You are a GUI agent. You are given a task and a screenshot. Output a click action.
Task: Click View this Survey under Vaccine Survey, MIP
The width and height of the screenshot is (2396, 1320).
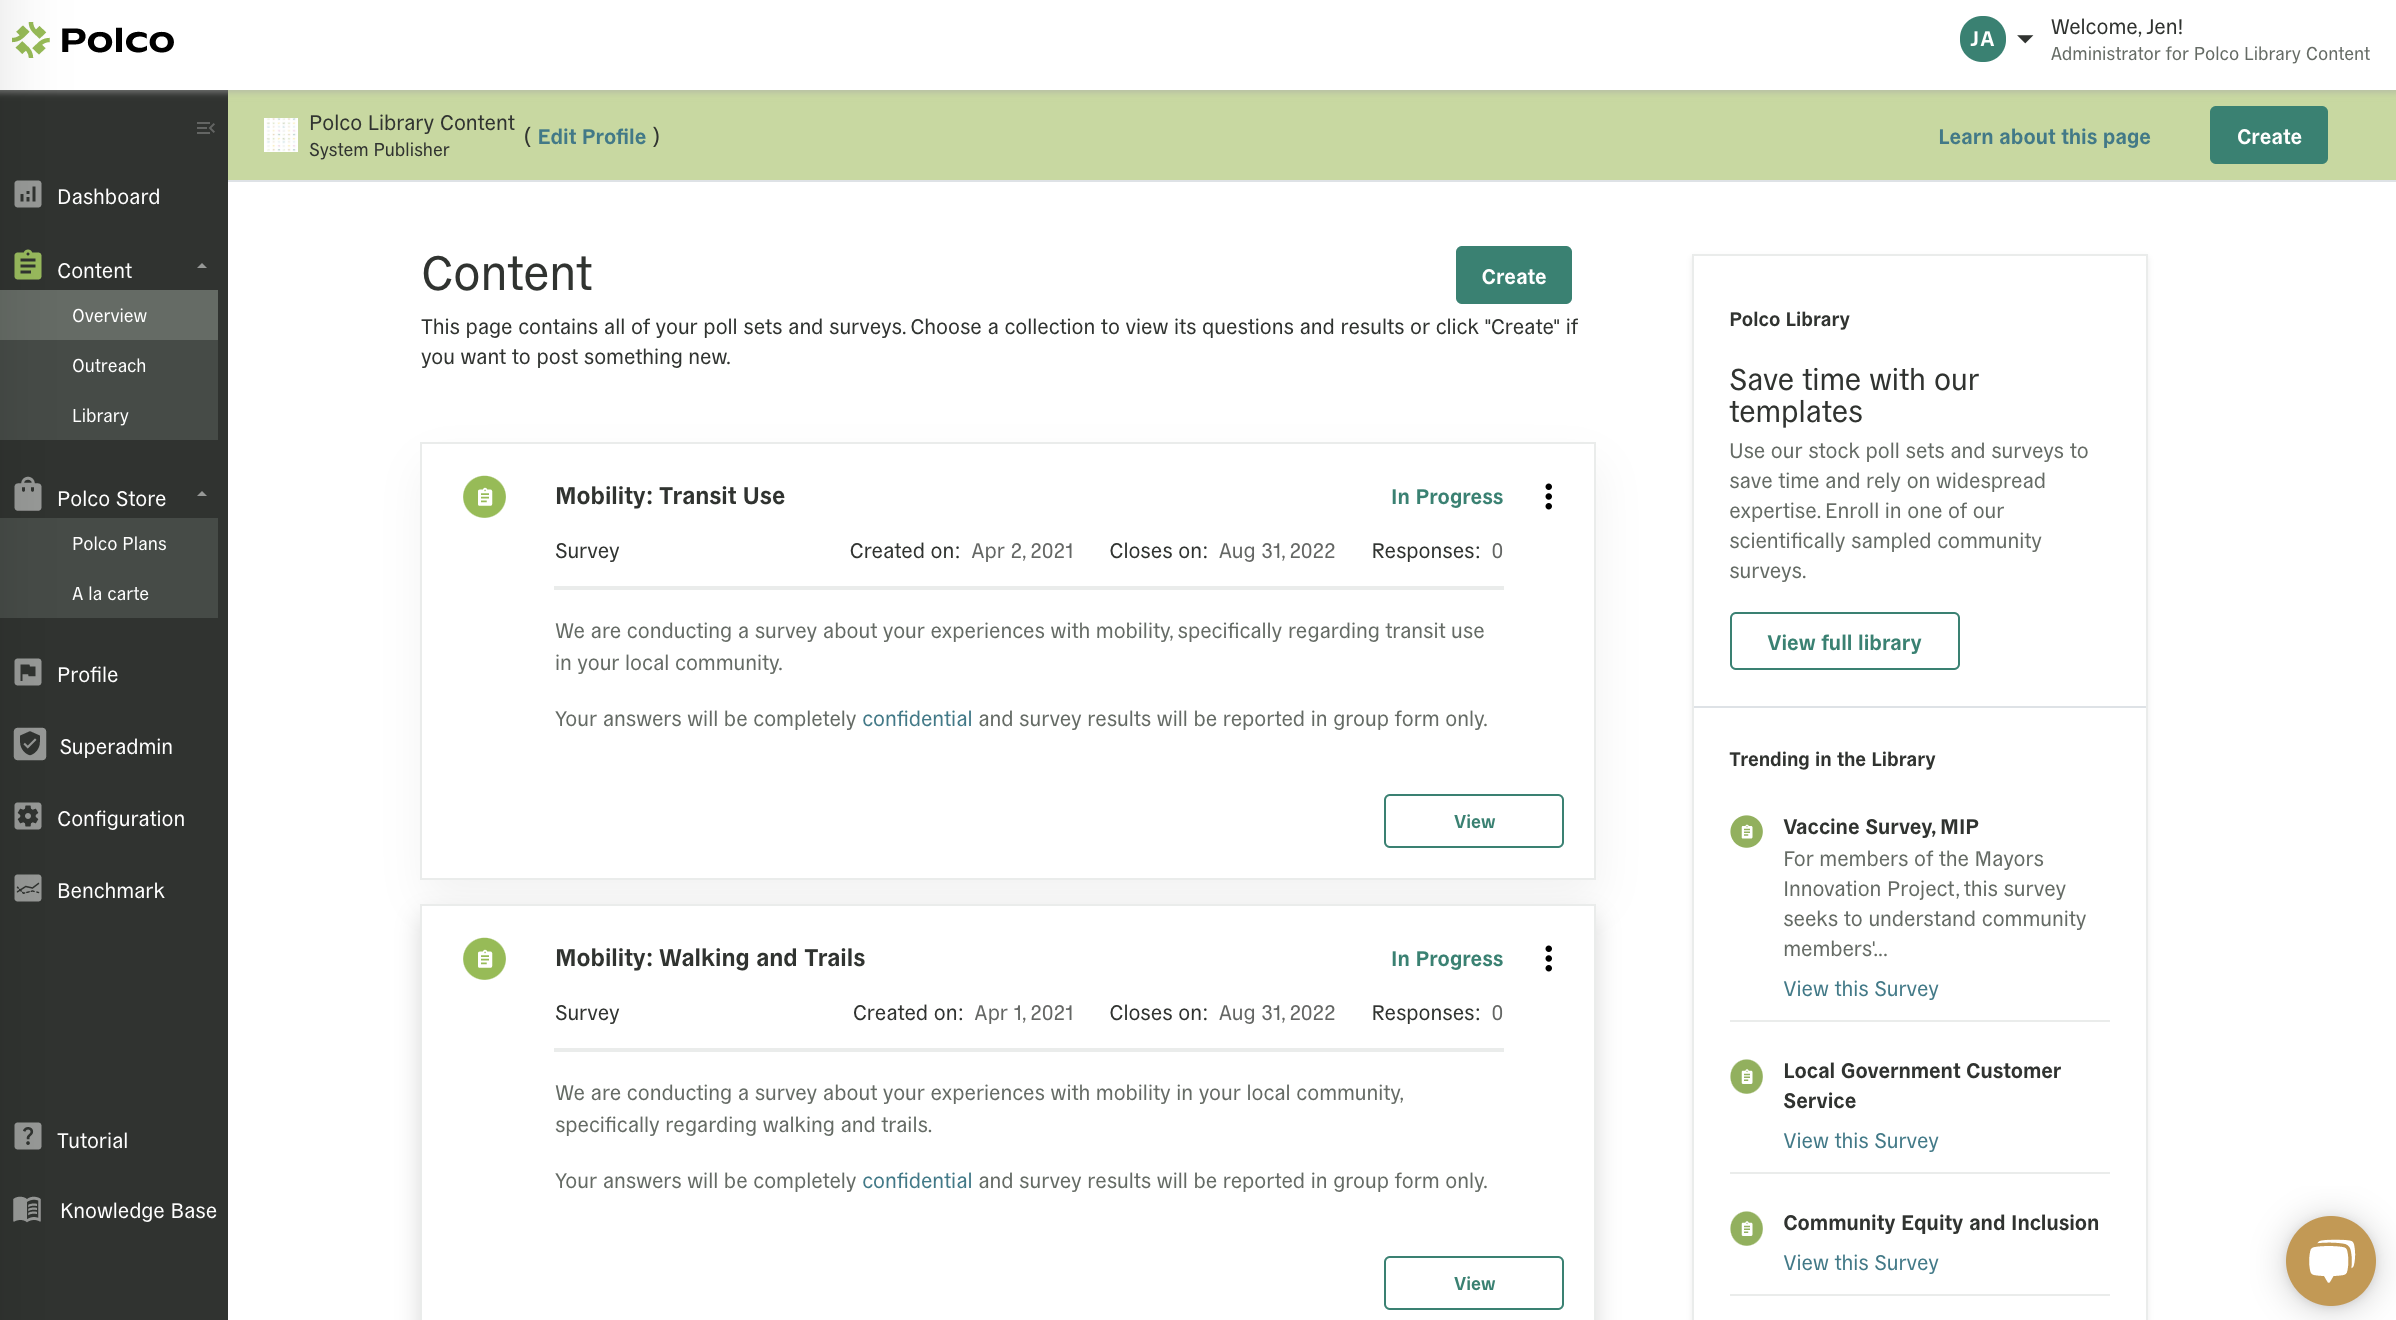click(x=1861, y=989)
